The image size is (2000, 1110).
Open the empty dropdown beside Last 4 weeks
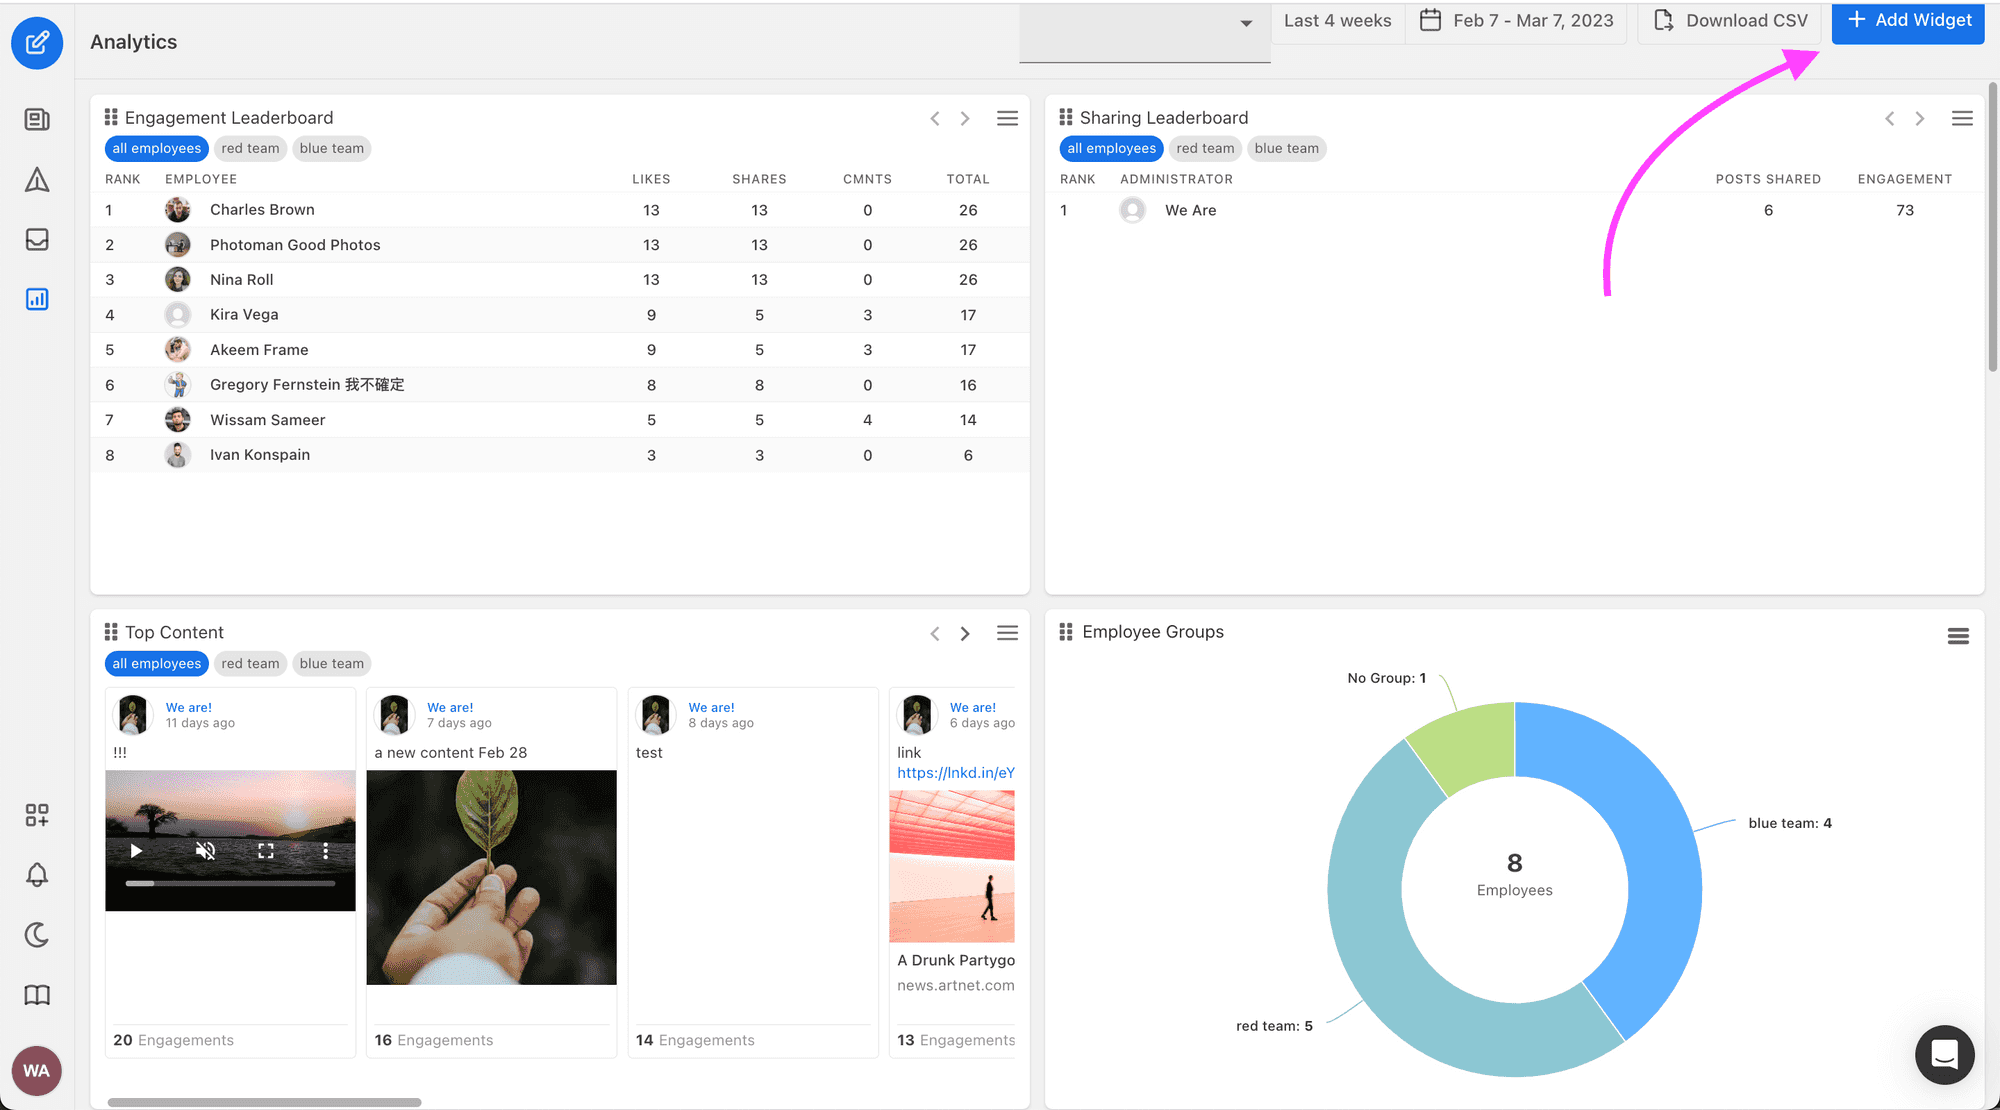1145,32
